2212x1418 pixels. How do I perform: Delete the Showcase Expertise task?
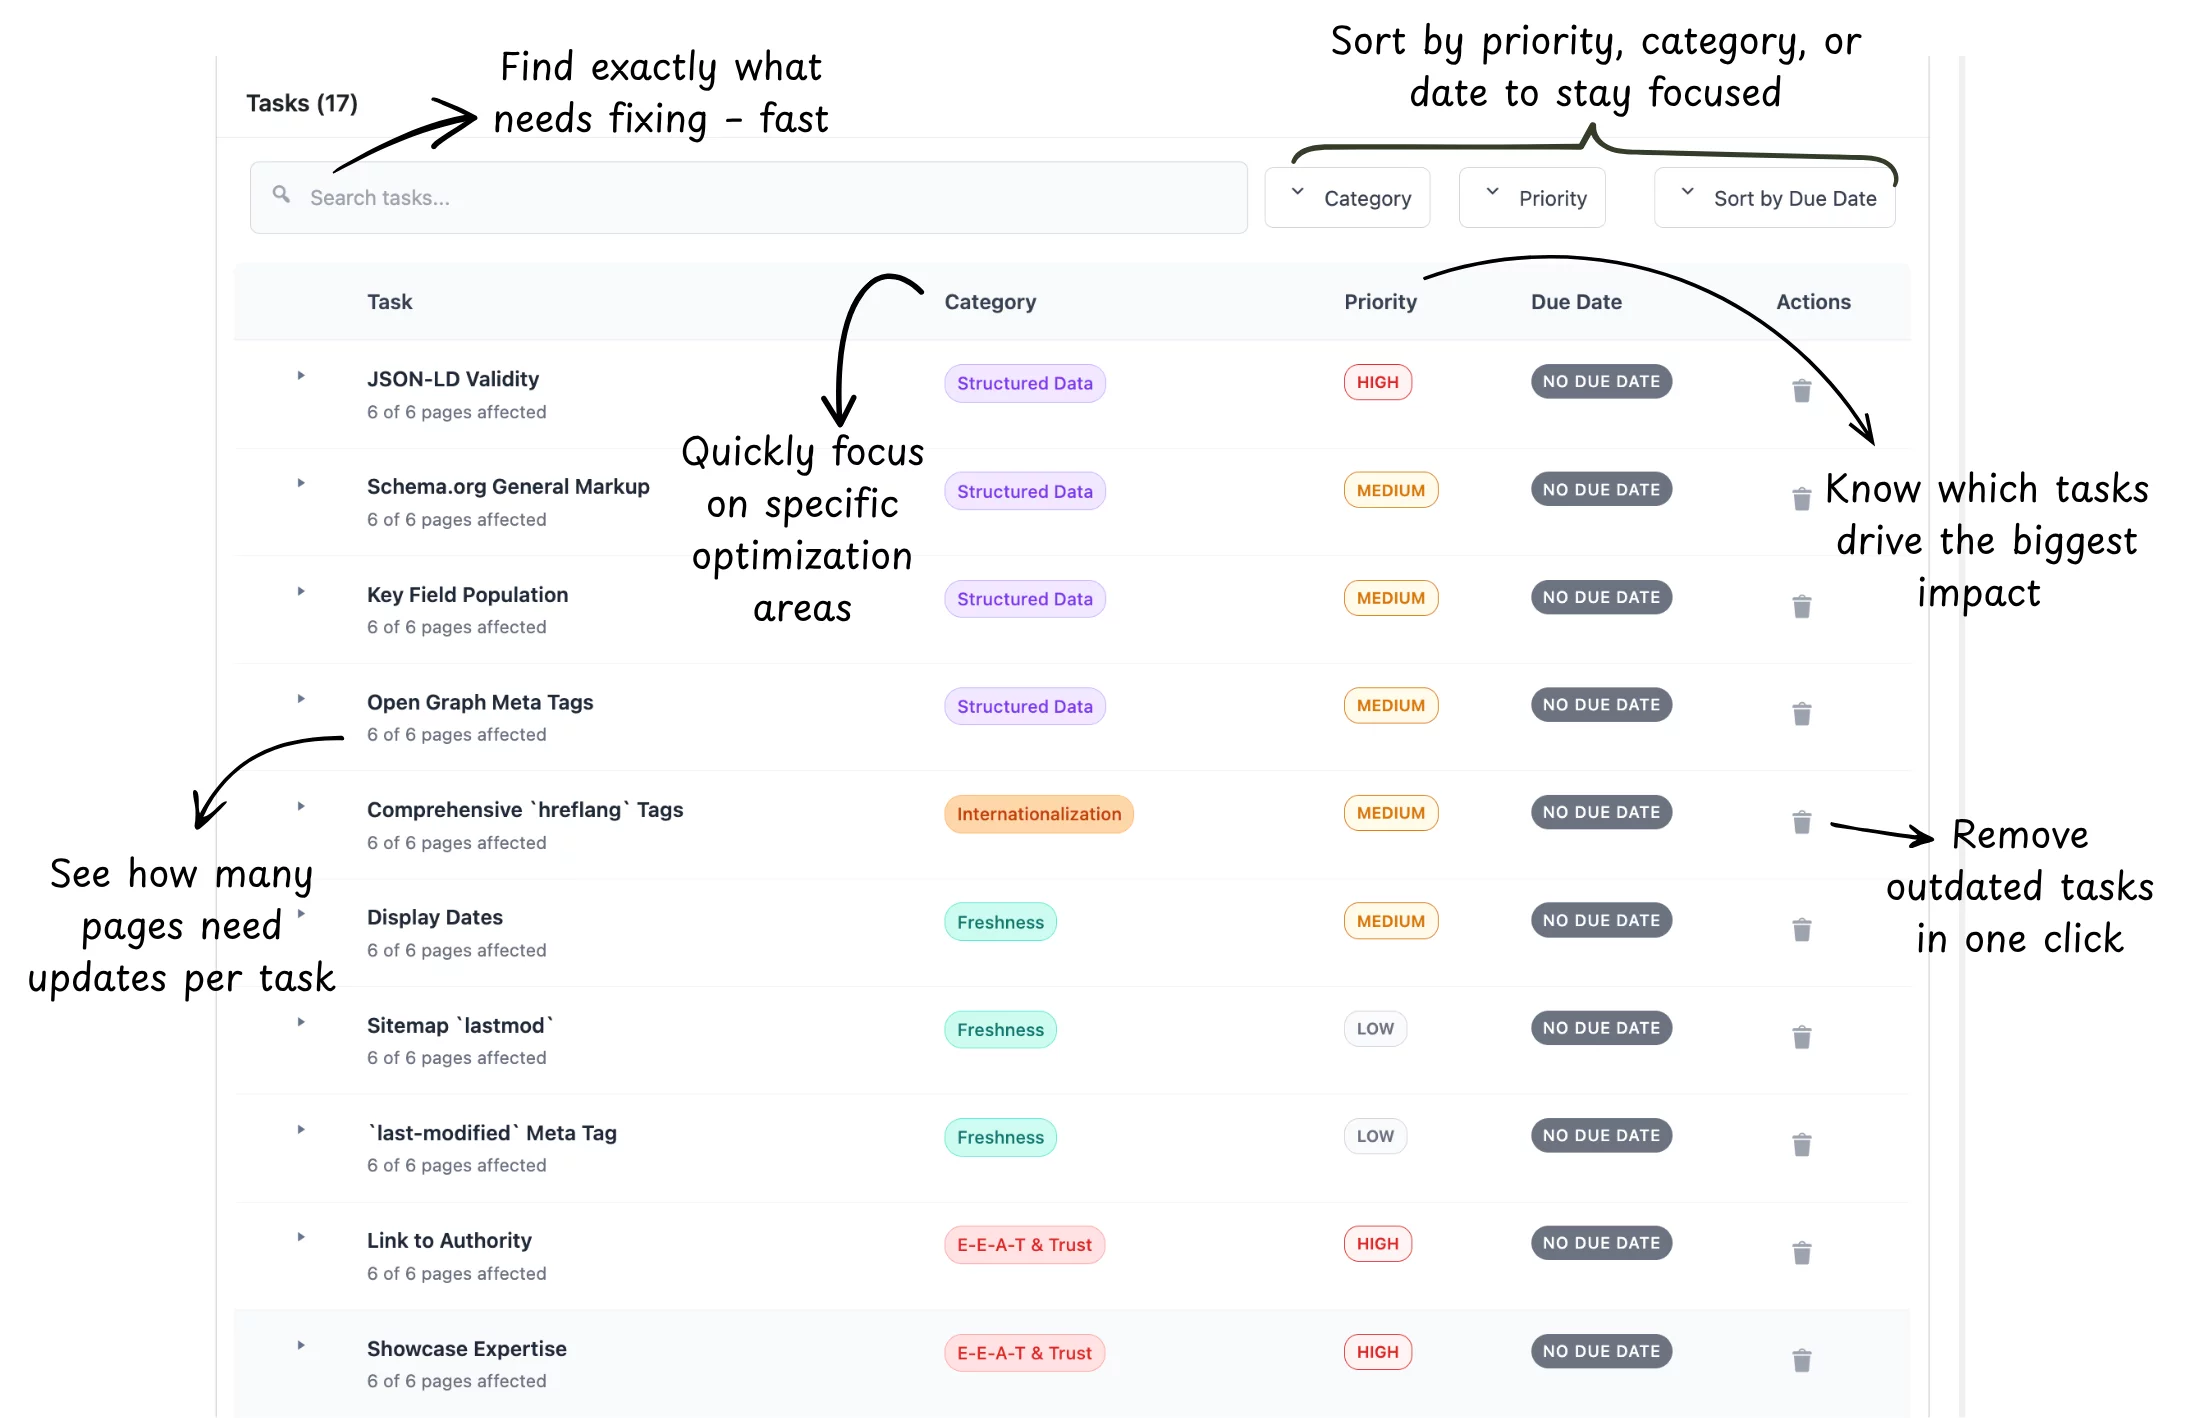pyautogui.click(x=1801, y=1361)
